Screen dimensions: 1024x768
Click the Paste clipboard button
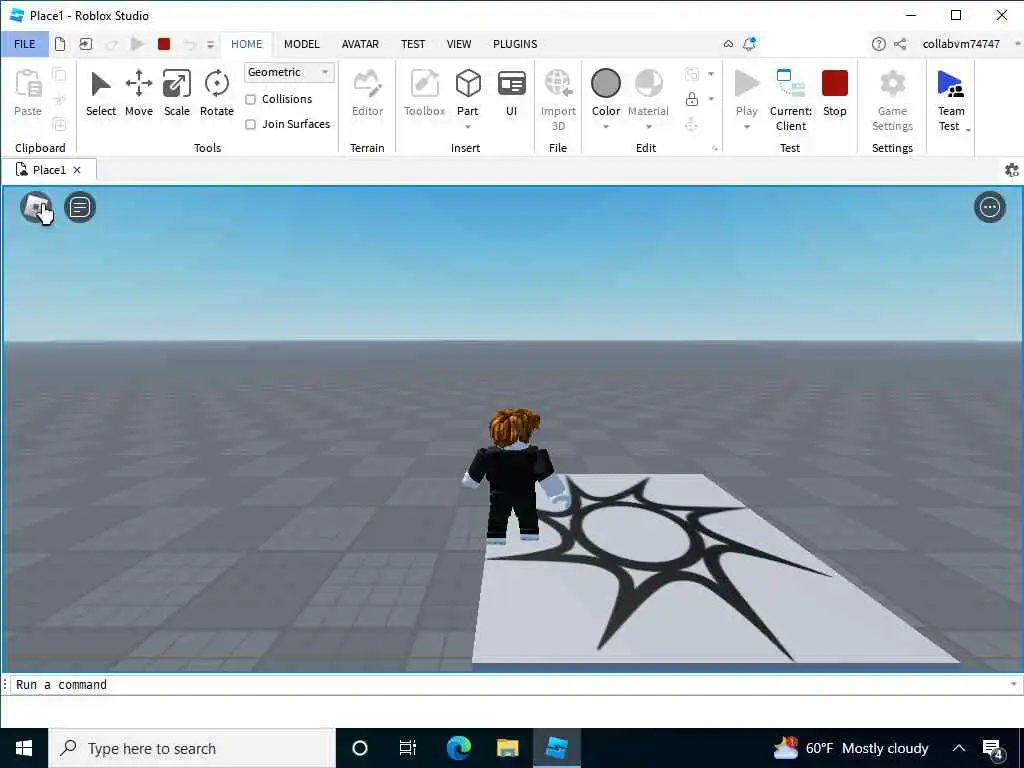(x=28, y=94)
